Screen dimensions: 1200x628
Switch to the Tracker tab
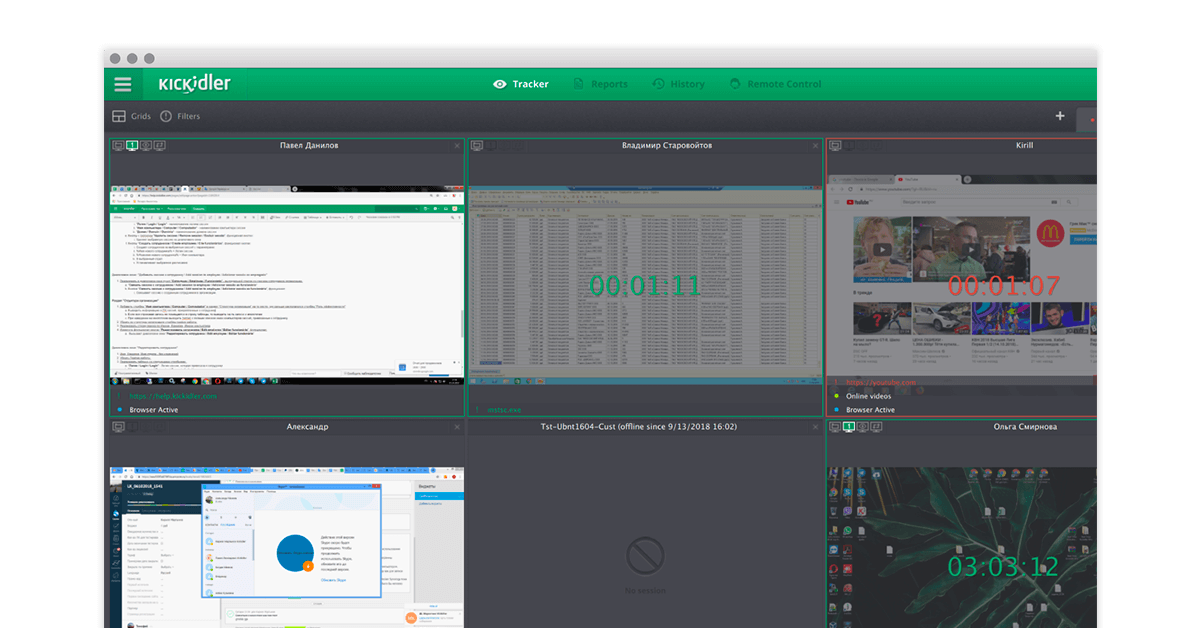pyautogui.click(x=521, y=84)
